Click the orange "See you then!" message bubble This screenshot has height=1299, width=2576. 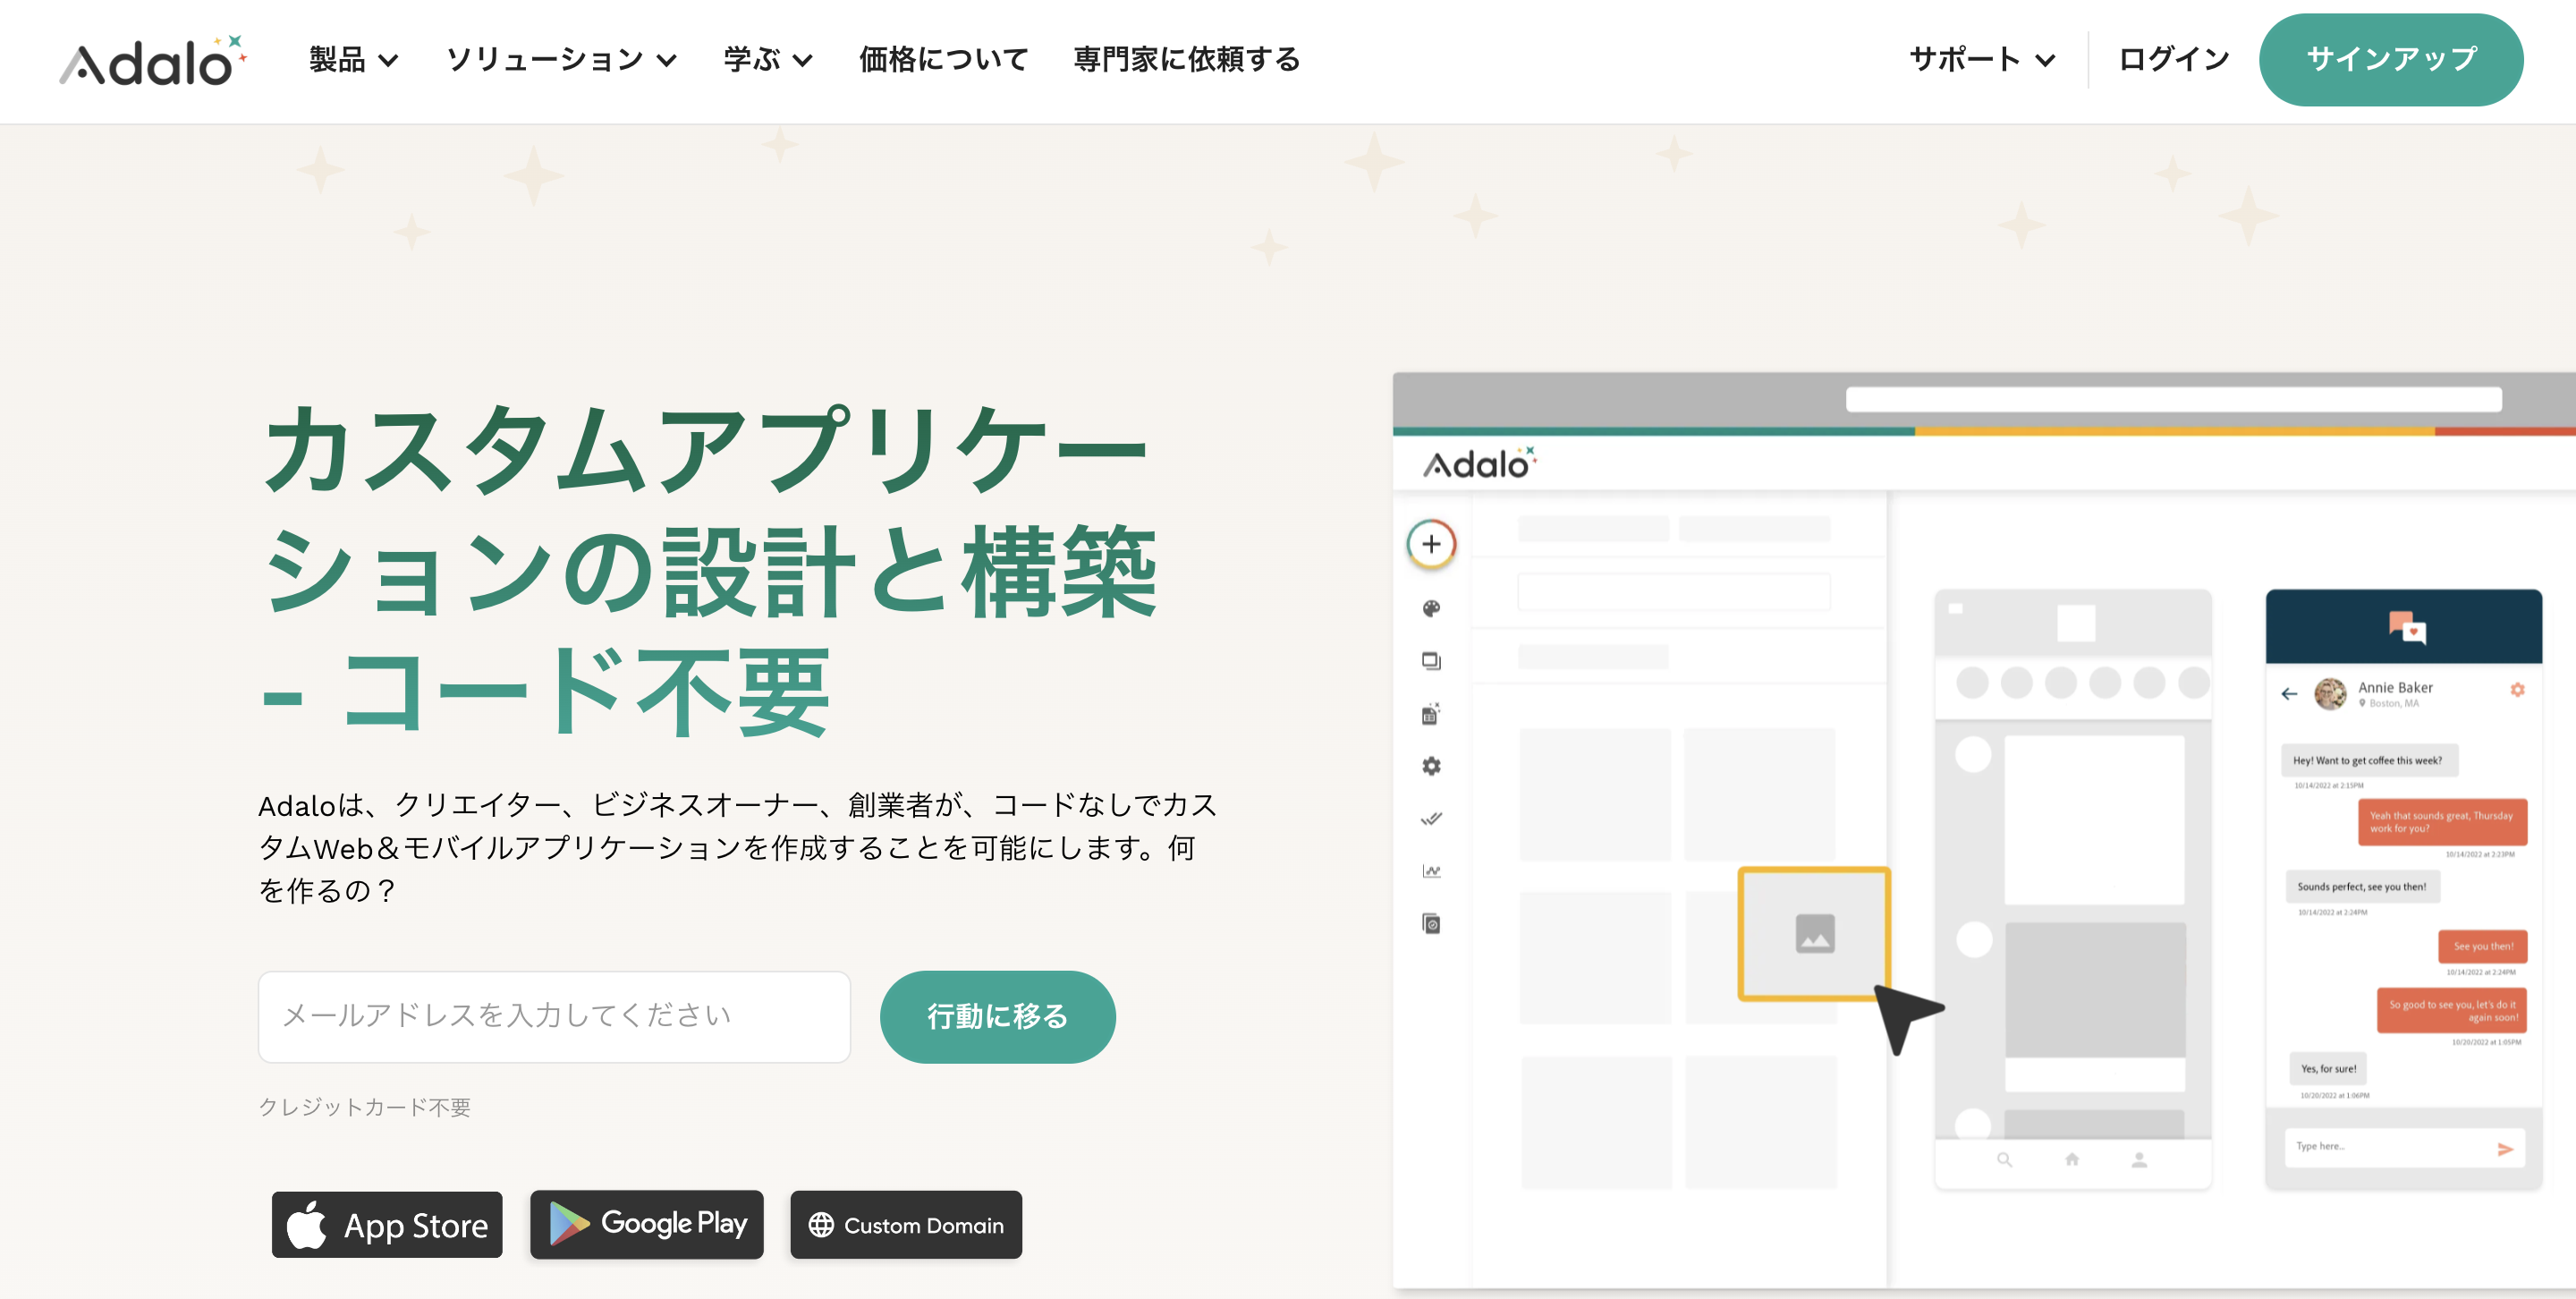(2483, 946)
